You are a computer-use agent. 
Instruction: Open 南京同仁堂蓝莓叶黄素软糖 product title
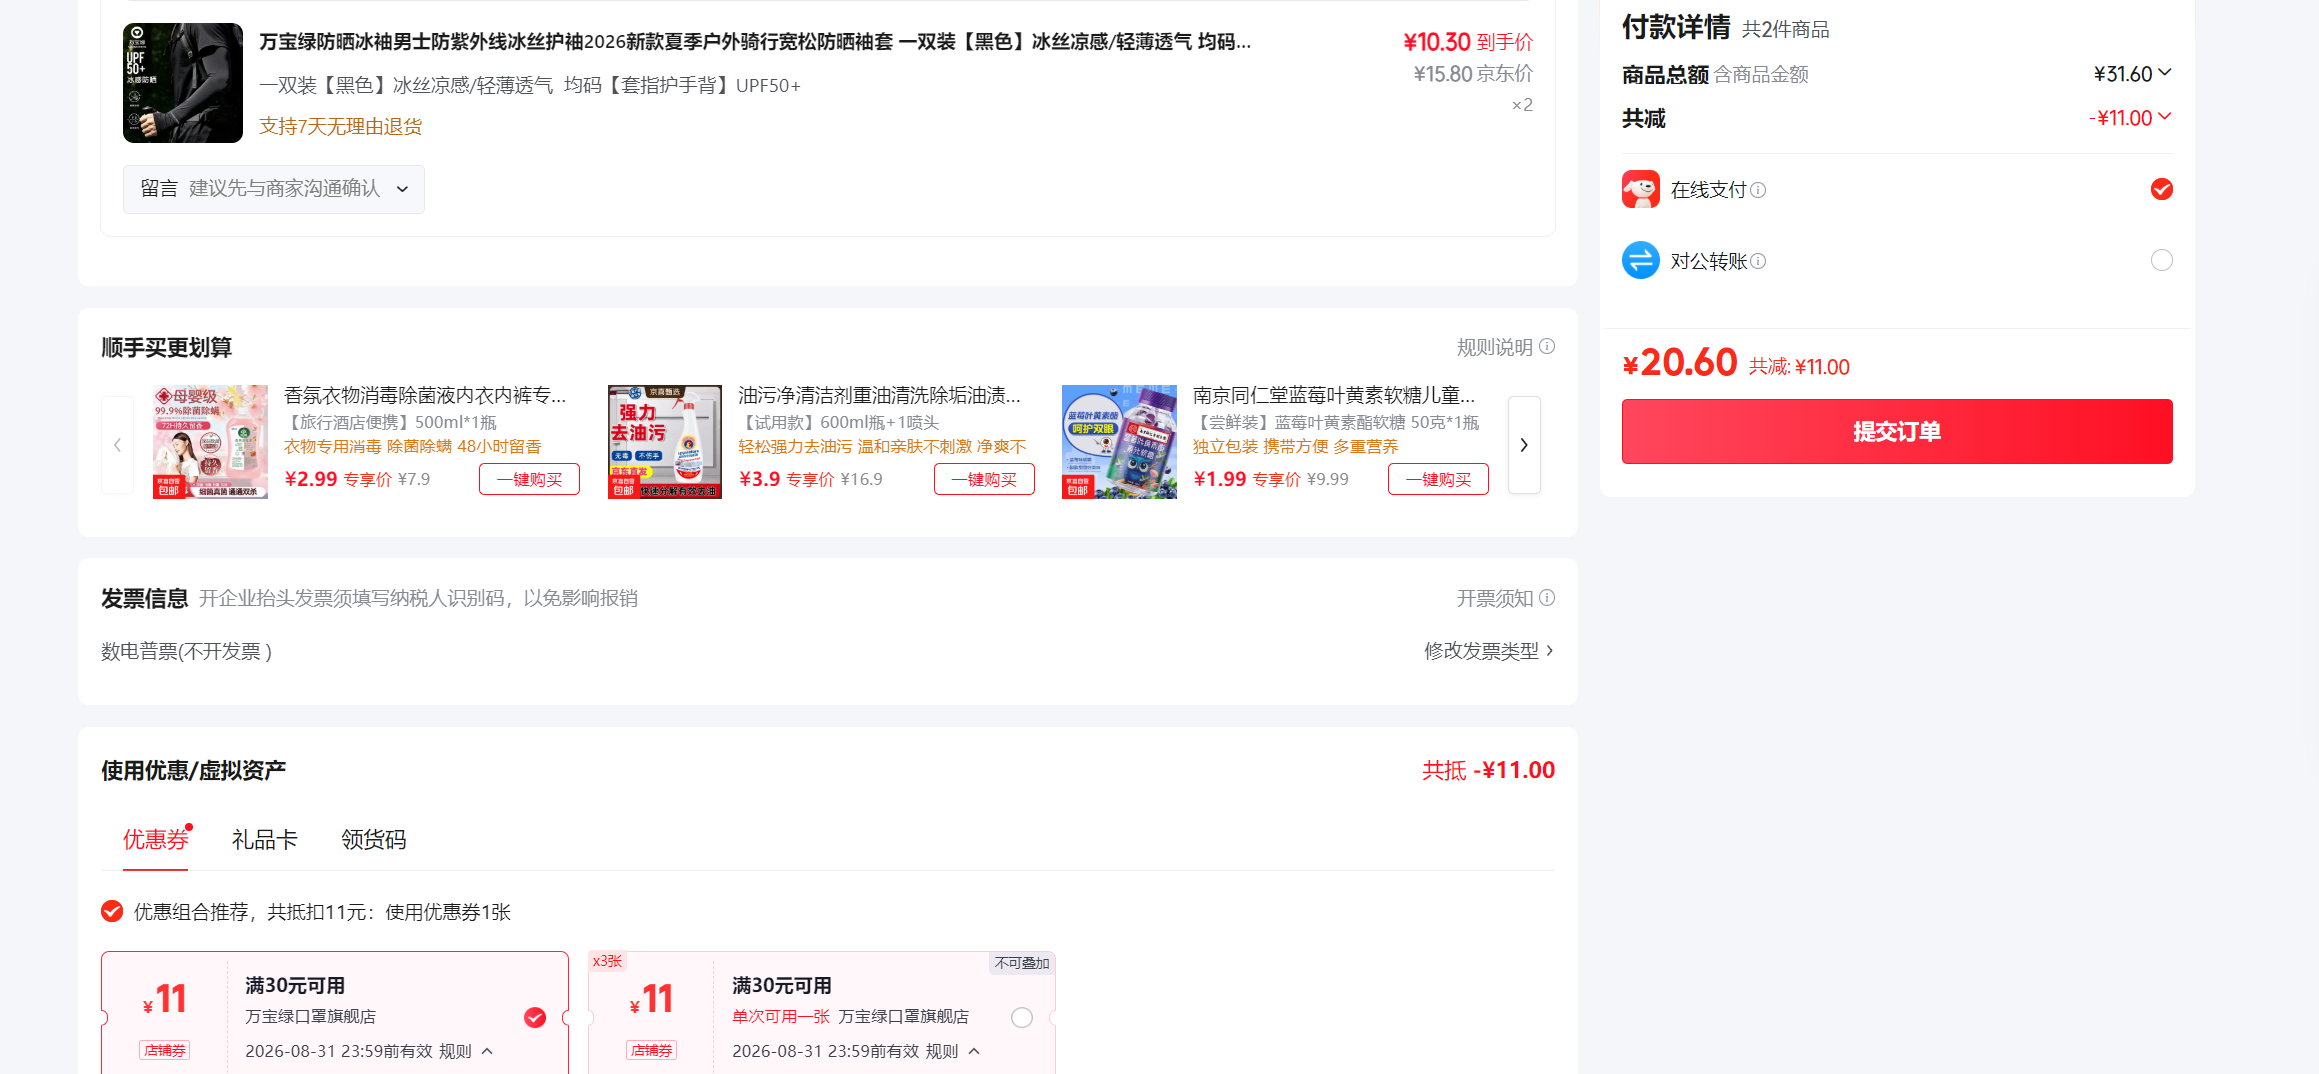[x=1334, y=396]
